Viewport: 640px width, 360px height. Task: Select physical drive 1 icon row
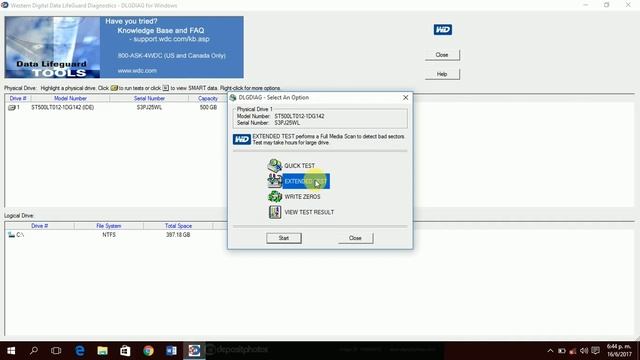13,107
